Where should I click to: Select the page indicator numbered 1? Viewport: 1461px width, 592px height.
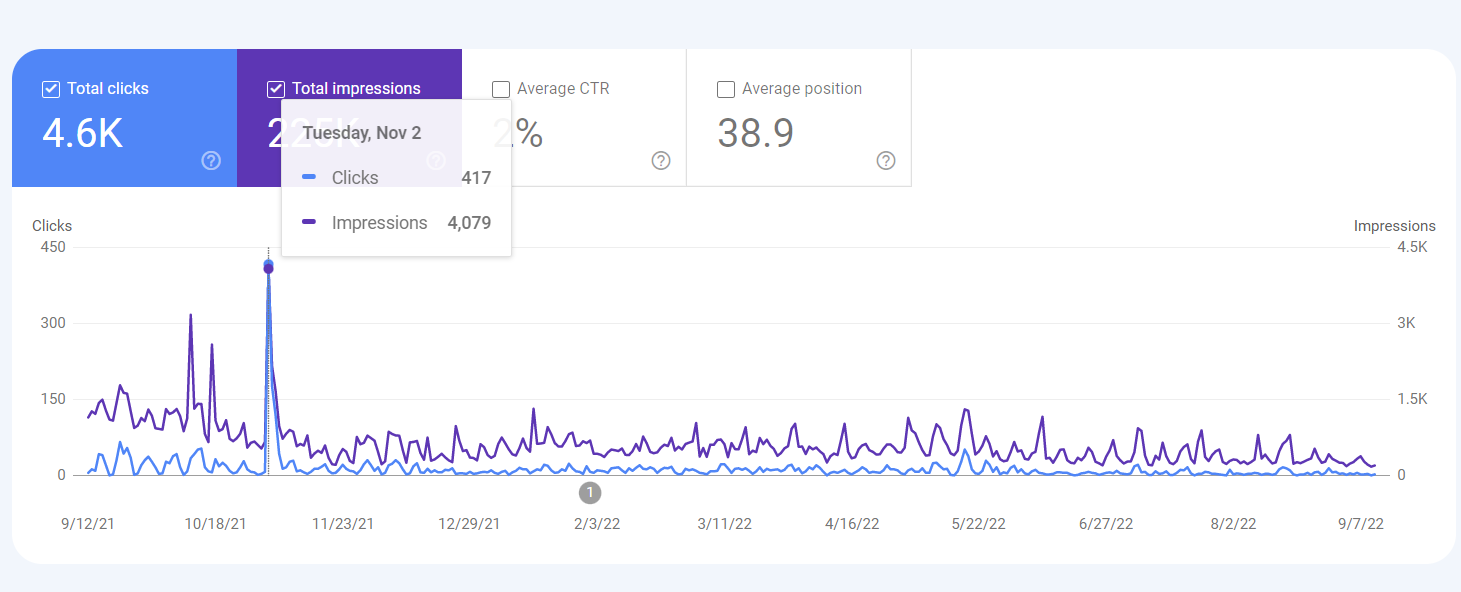point(590,492)
